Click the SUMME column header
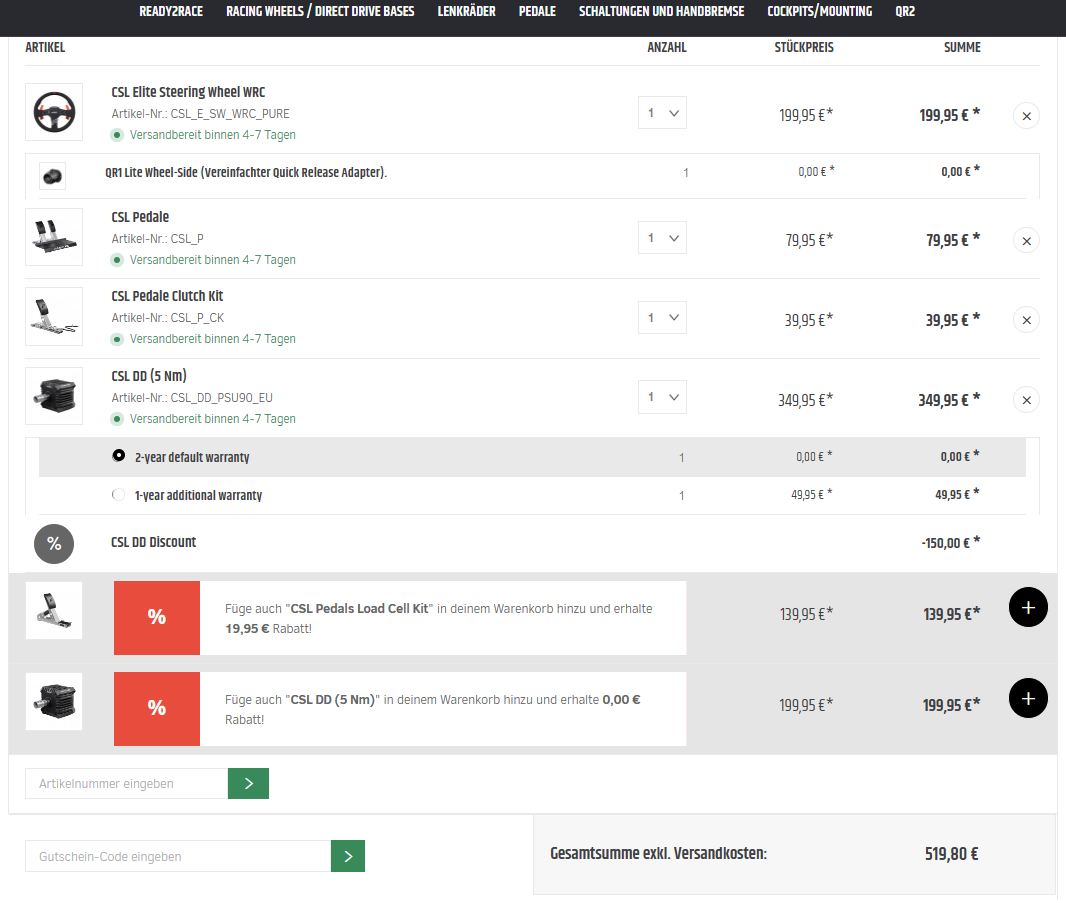Screen dimensions: 1066x903 coord(962,48)
